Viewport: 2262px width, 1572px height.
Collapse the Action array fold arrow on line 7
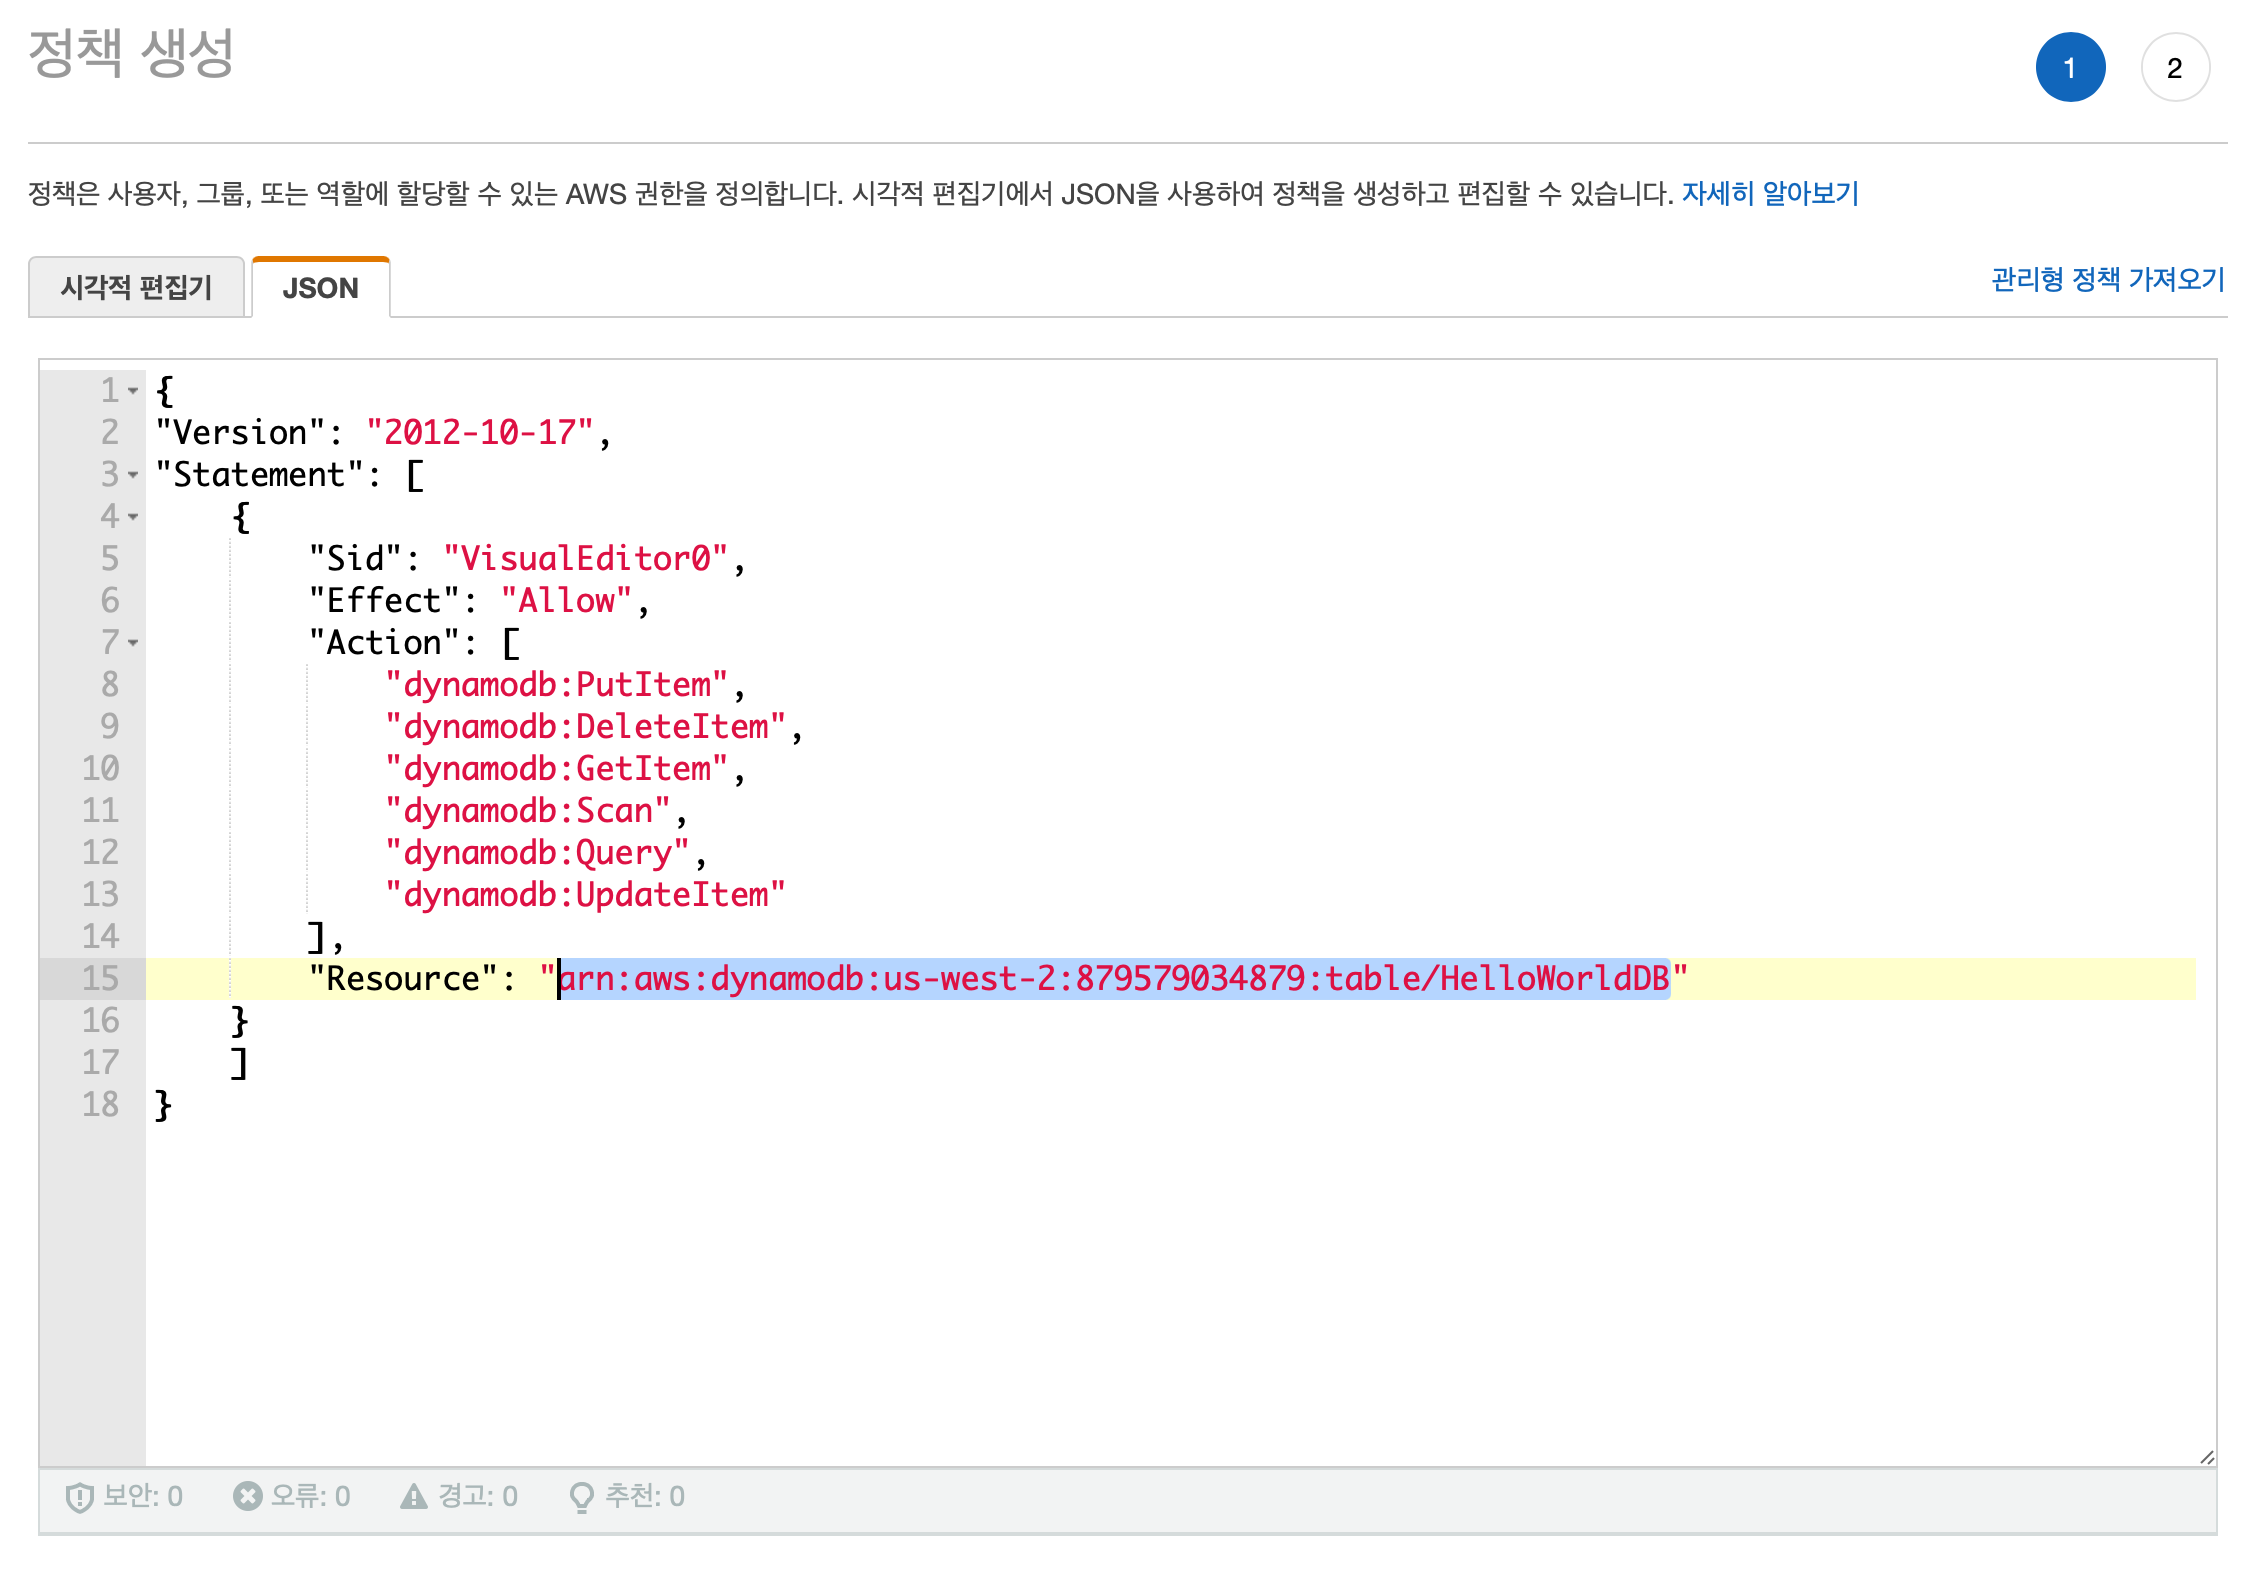pos(133,643)
